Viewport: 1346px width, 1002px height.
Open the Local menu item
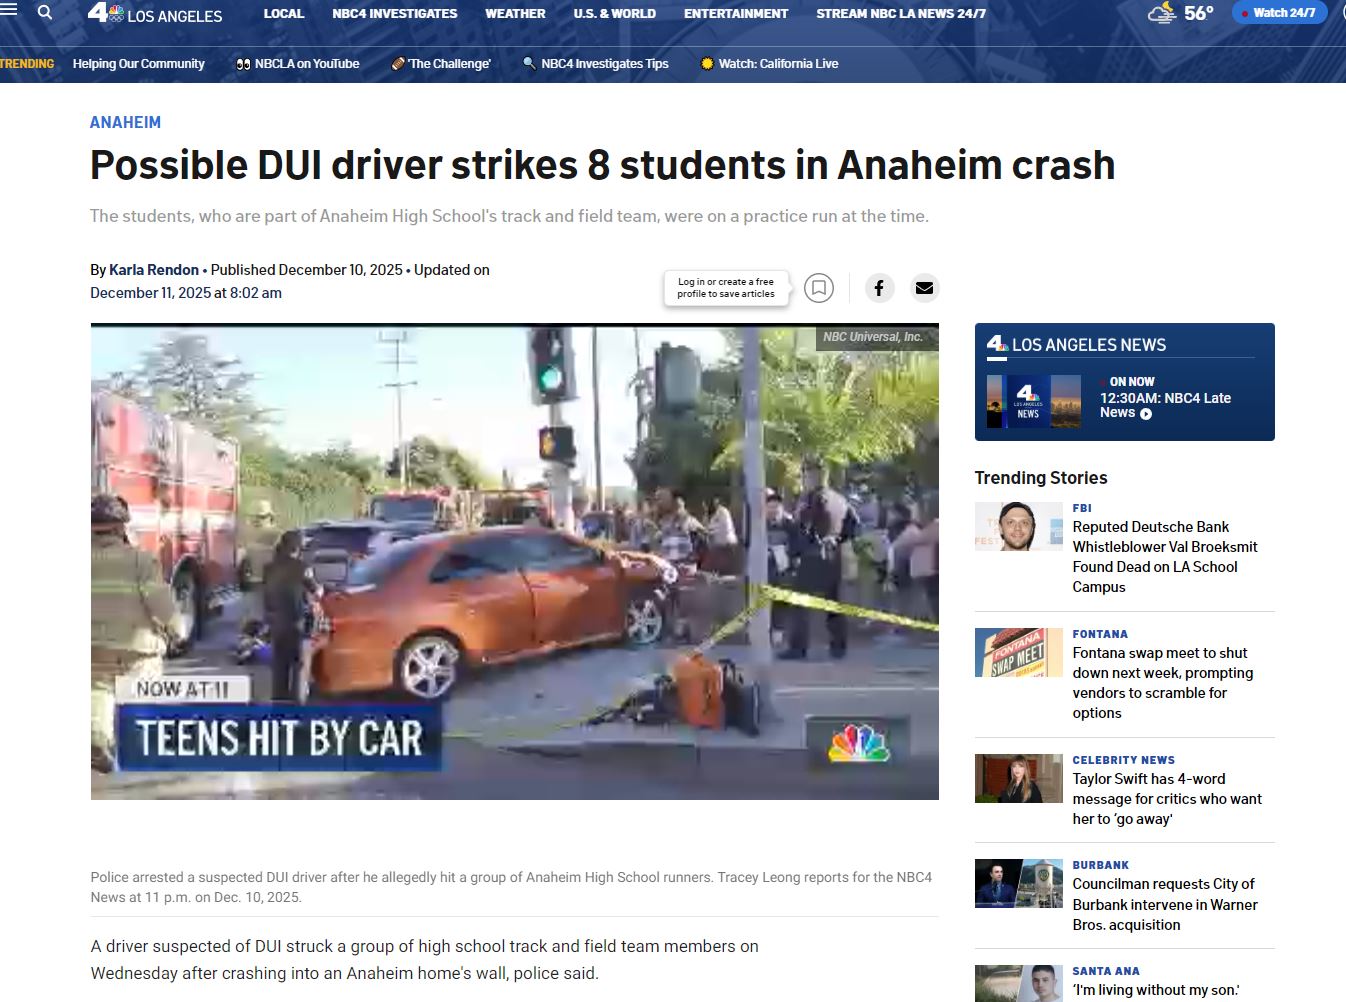284,14
